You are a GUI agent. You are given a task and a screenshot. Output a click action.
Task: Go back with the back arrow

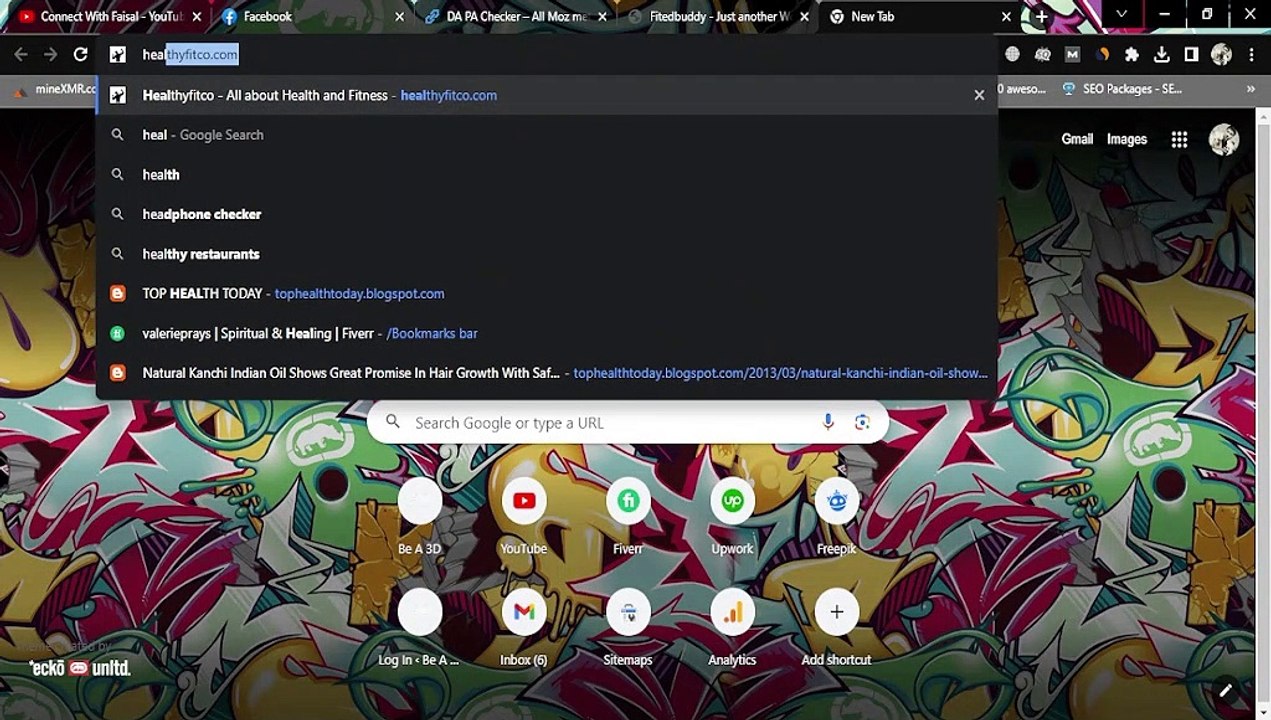(21, 55)
